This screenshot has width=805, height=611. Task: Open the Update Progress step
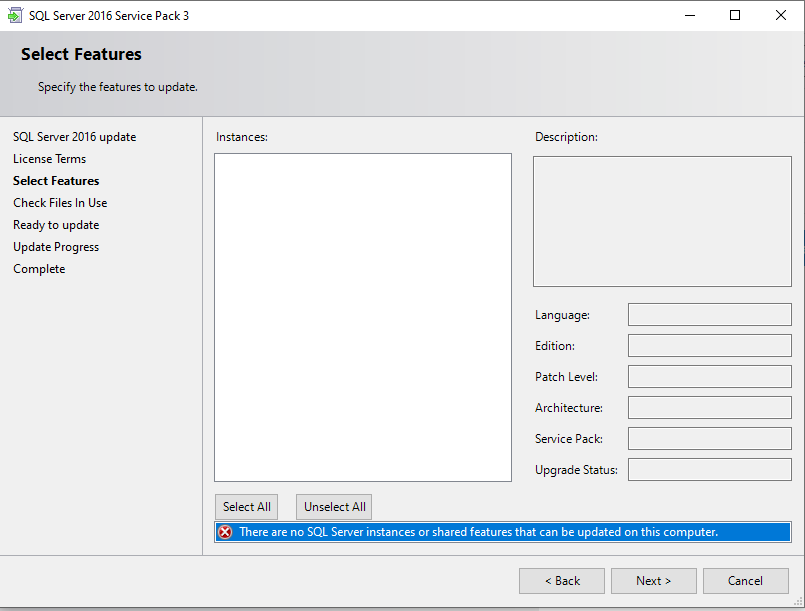point(56,247)
